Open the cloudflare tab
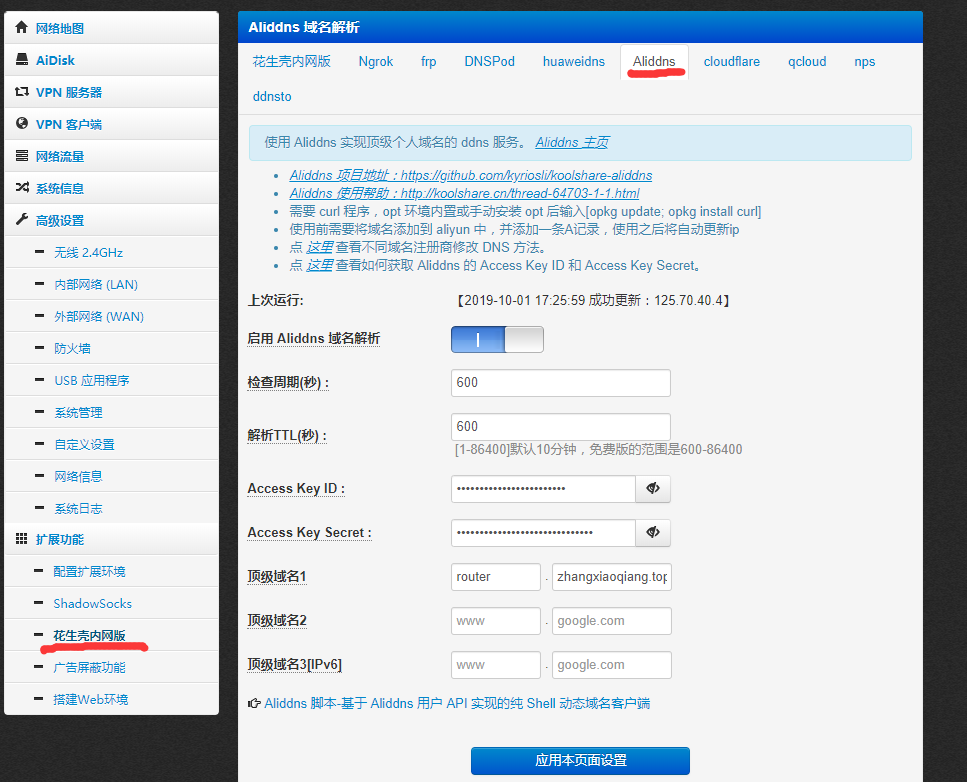 [731, 62]
